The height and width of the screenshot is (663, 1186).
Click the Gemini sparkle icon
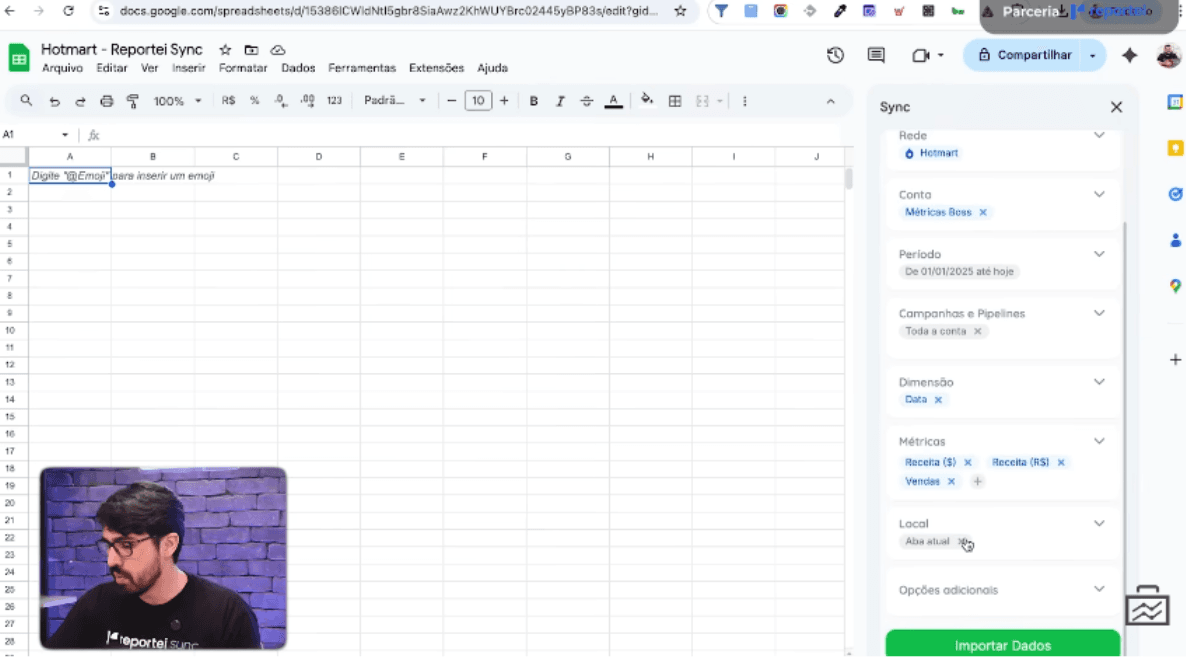click(x=1129, y=56)
